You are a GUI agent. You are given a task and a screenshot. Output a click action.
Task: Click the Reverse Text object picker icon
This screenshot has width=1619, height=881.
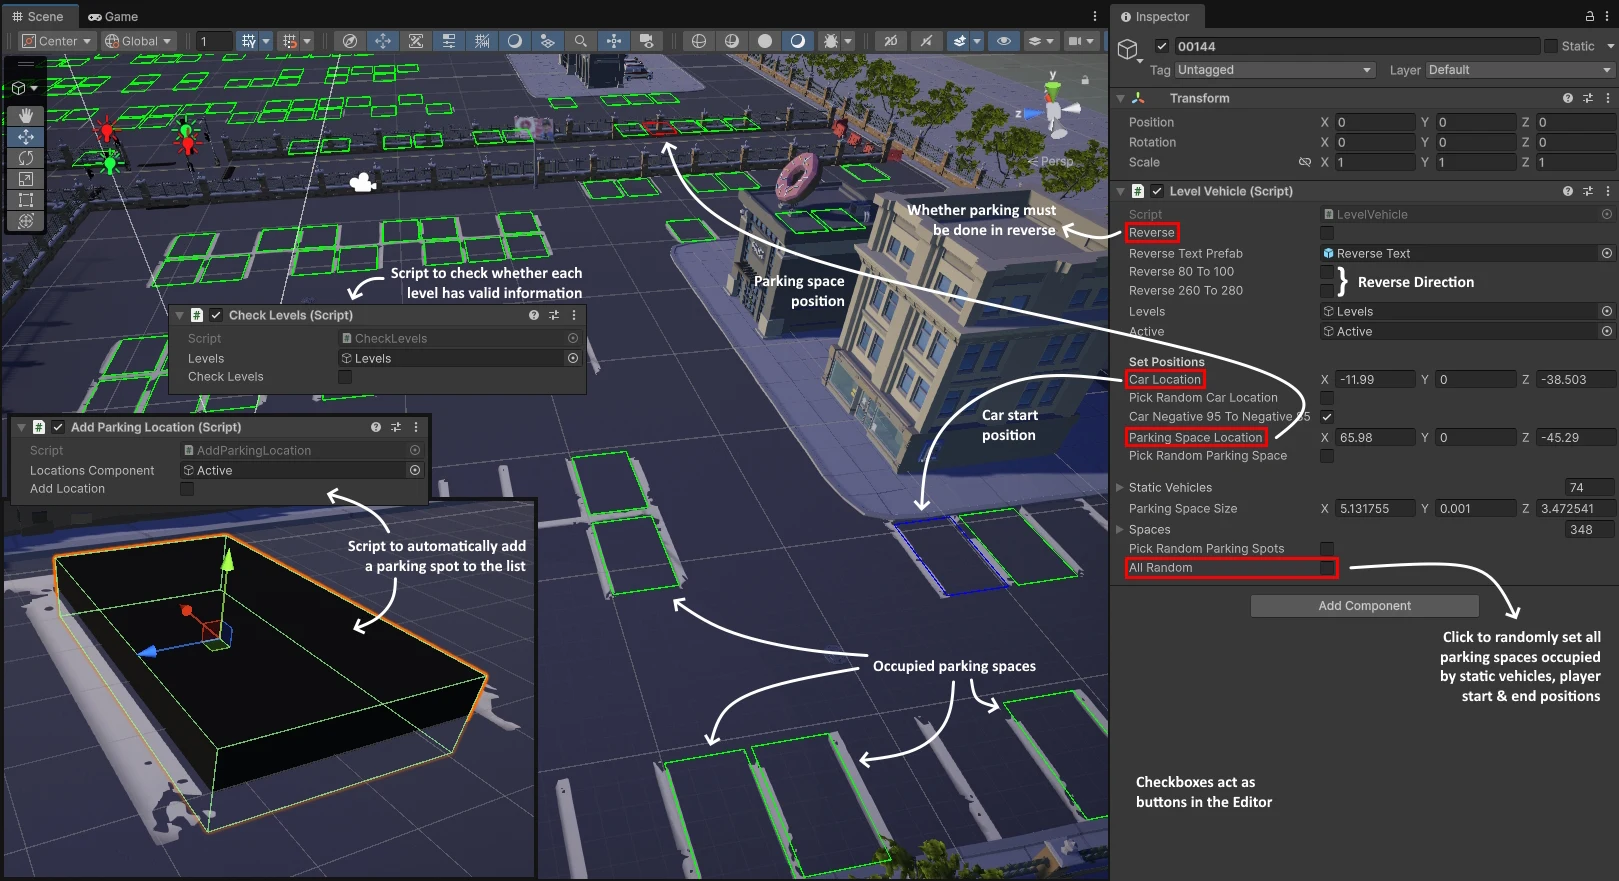(1607, 253)
